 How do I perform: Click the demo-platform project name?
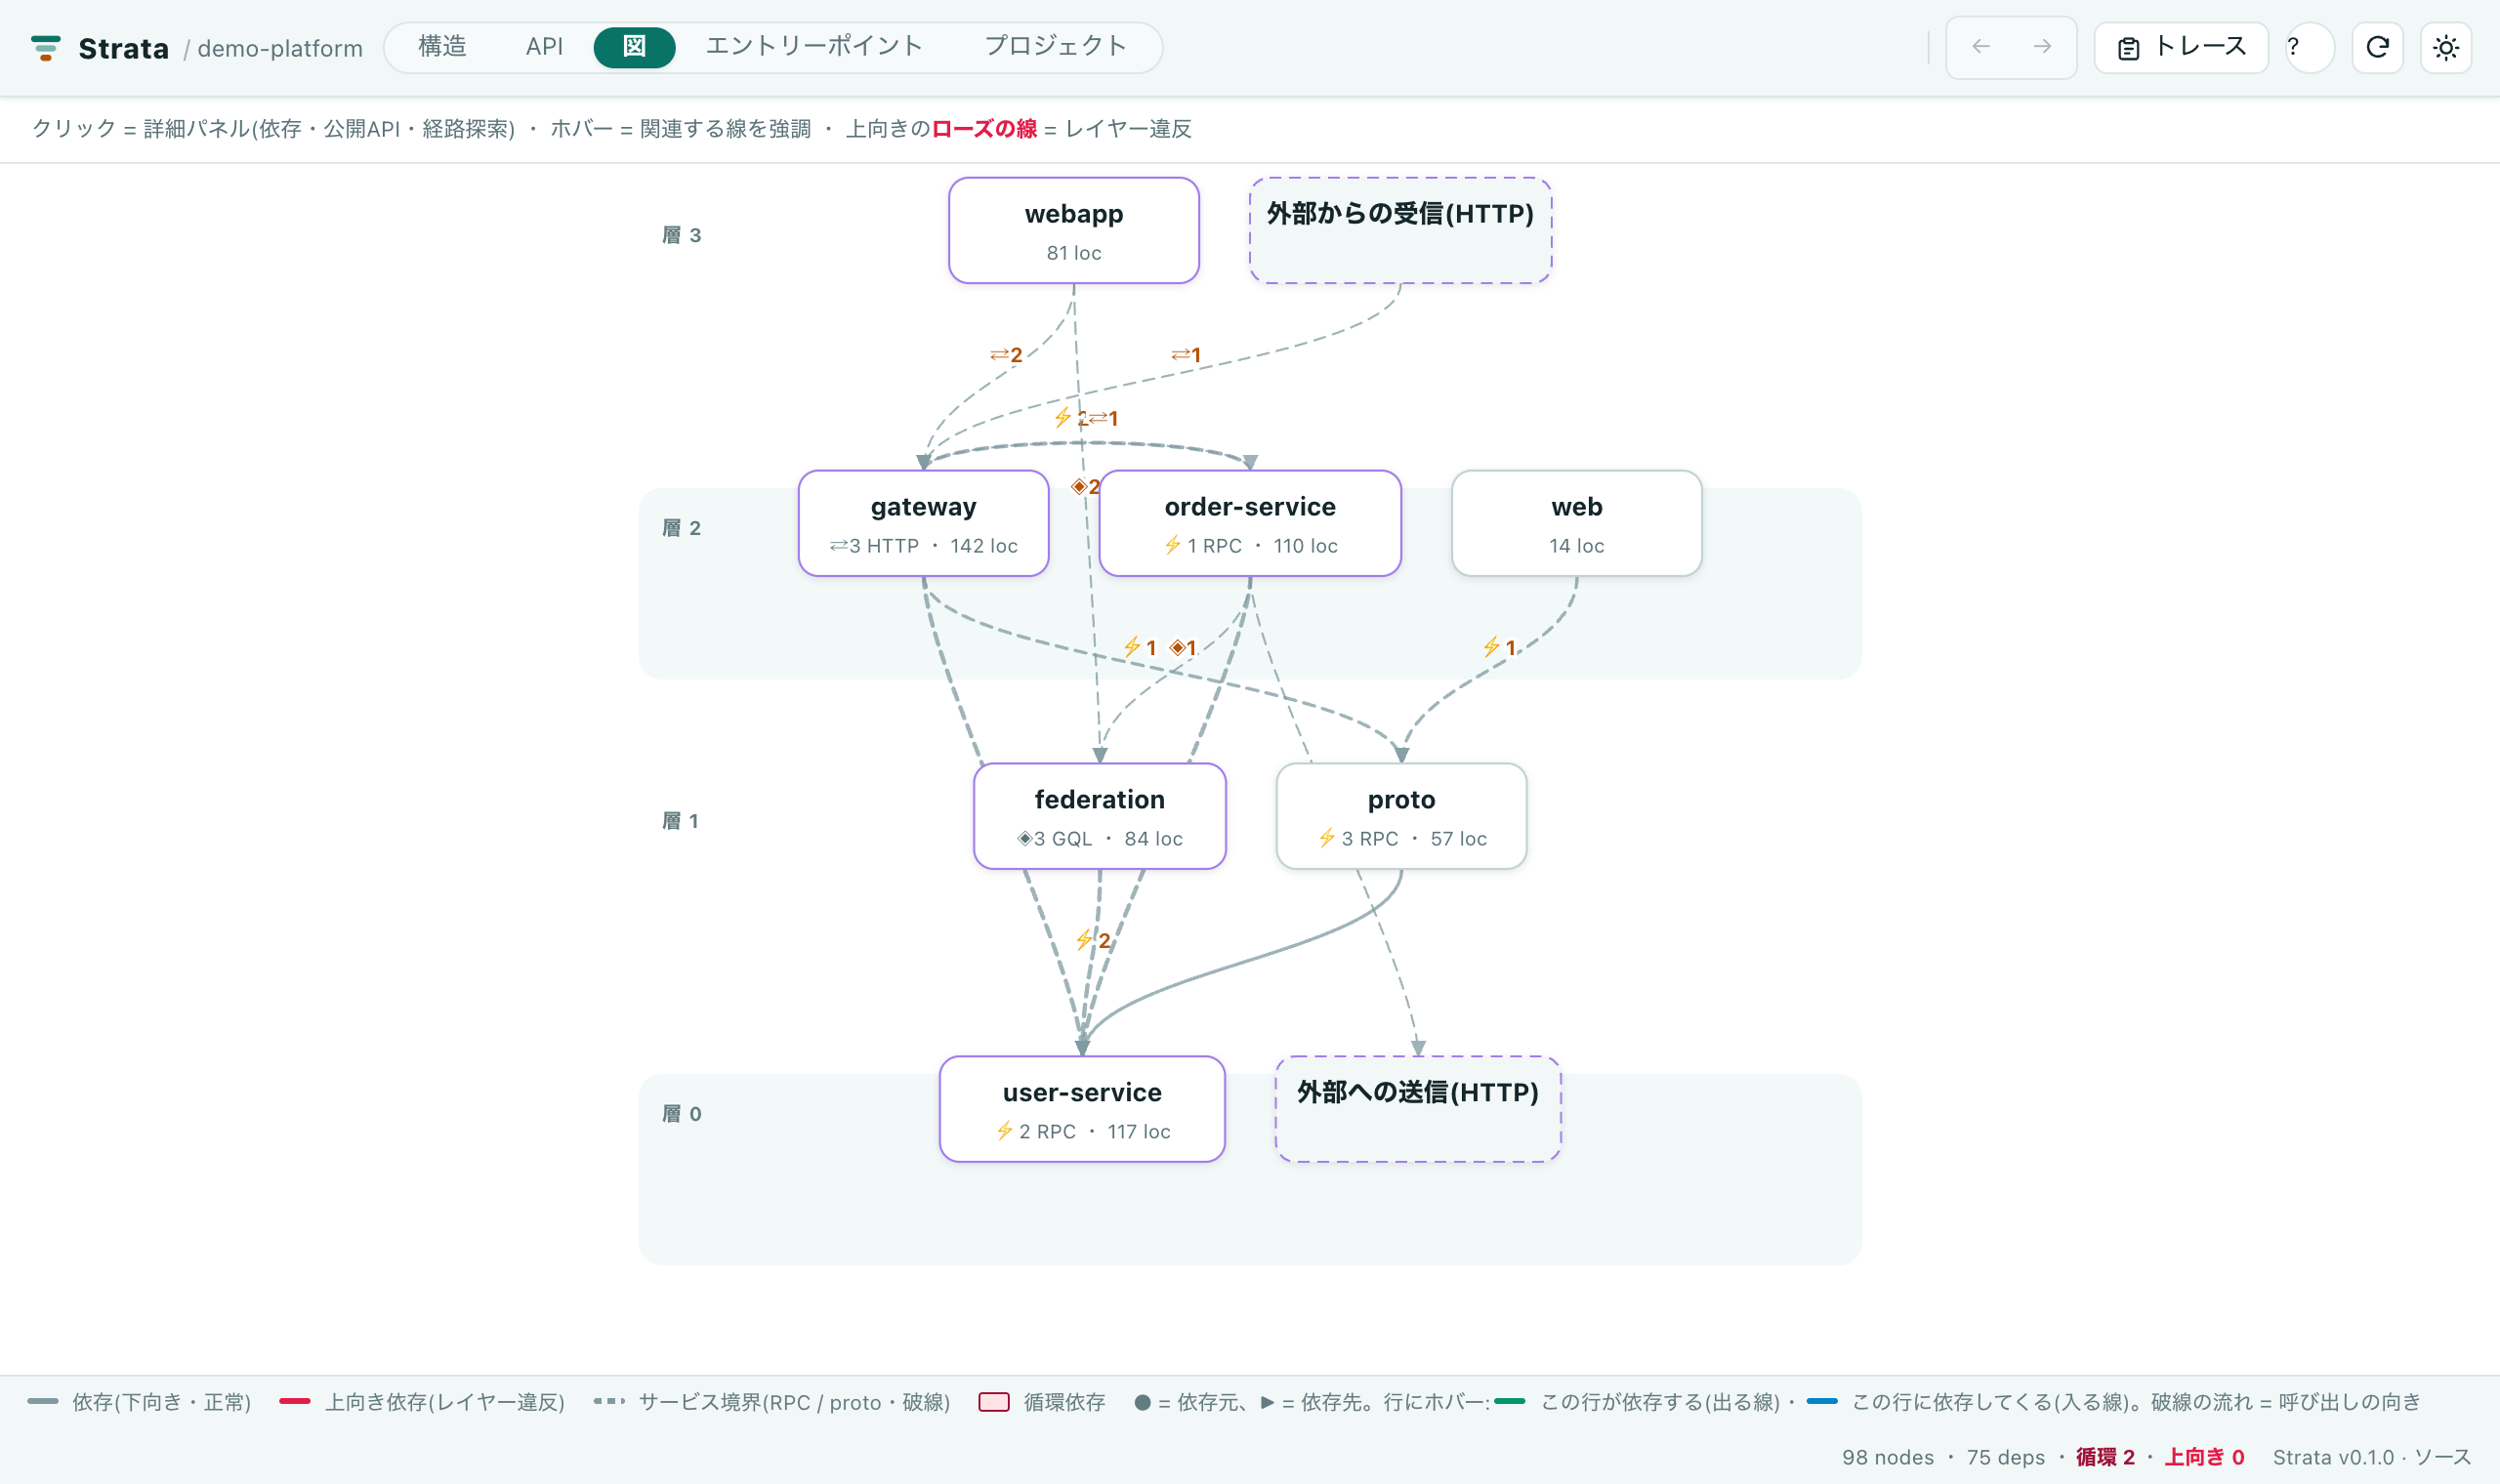(x=280, y=48)
